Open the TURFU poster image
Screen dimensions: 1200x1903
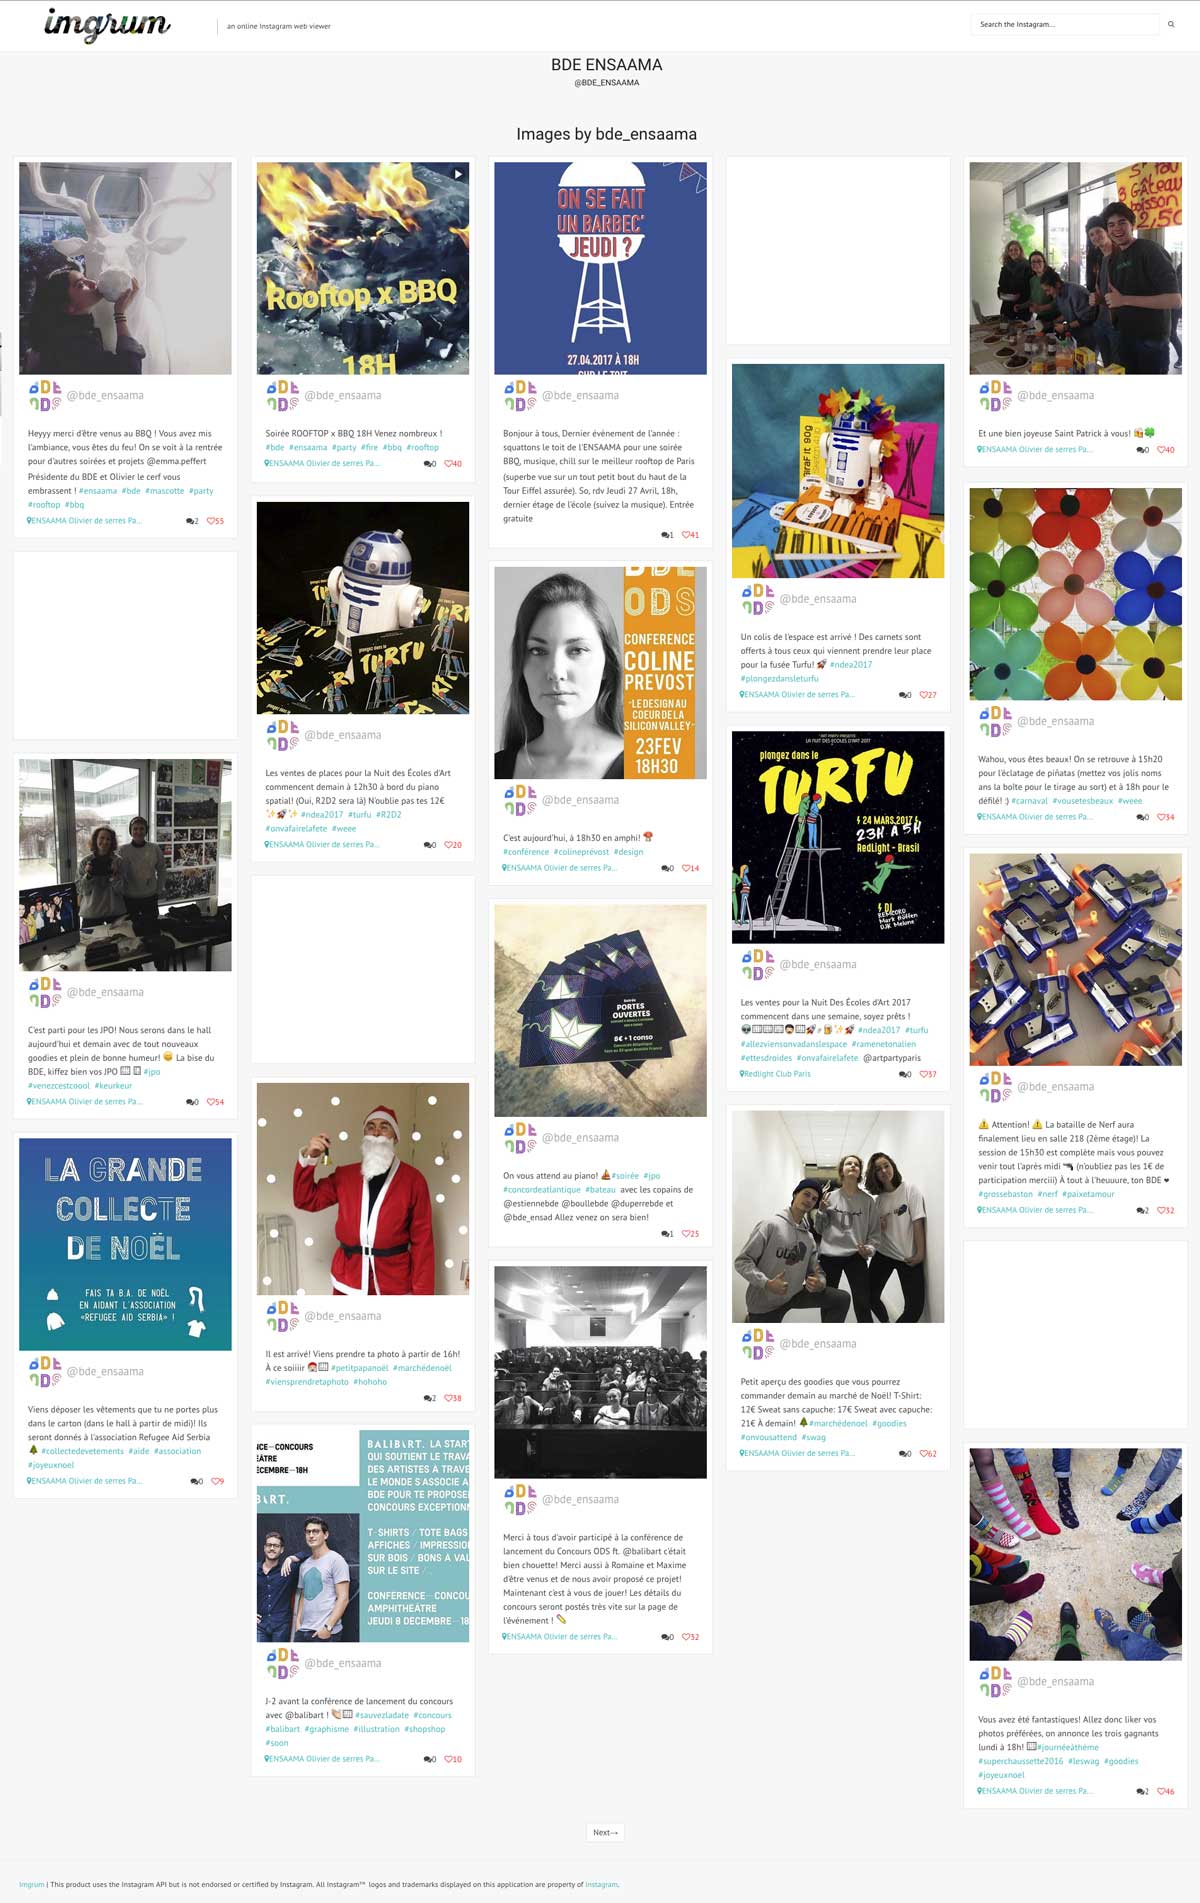(x=838, y=837)
